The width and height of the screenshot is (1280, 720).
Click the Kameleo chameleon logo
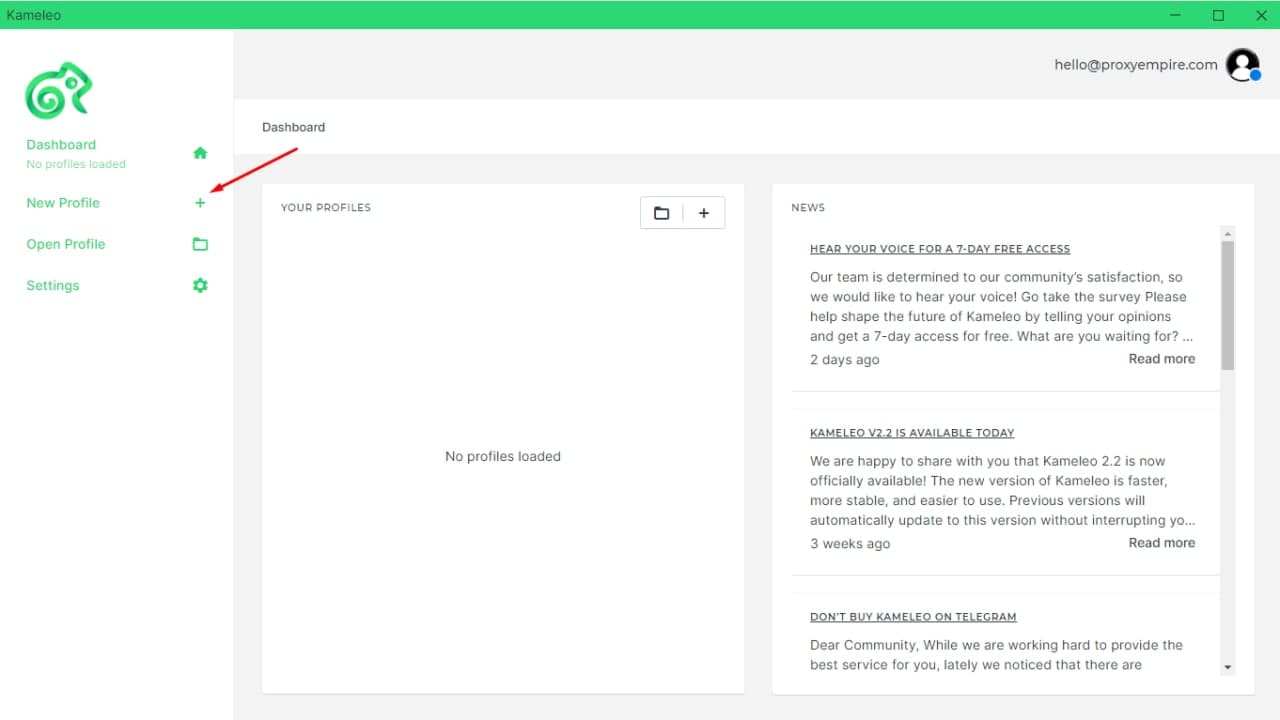click(x=58, y=90)
